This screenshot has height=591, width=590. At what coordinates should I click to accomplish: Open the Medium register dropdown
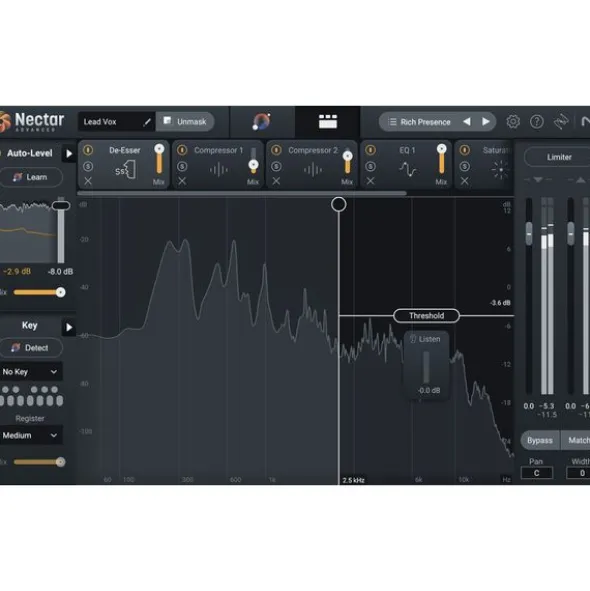[x=30, y=435]
